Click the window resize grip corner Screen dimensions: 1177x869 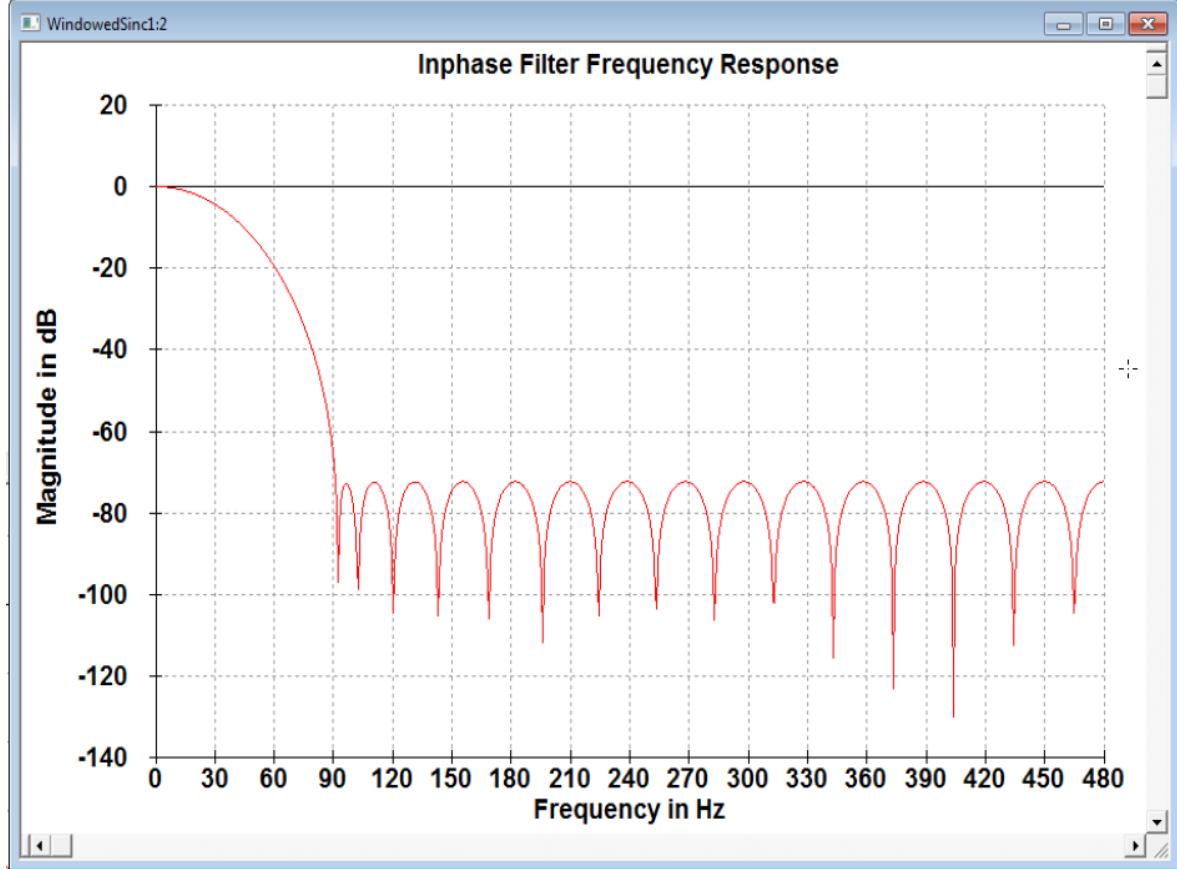(x=1160, y=847)
